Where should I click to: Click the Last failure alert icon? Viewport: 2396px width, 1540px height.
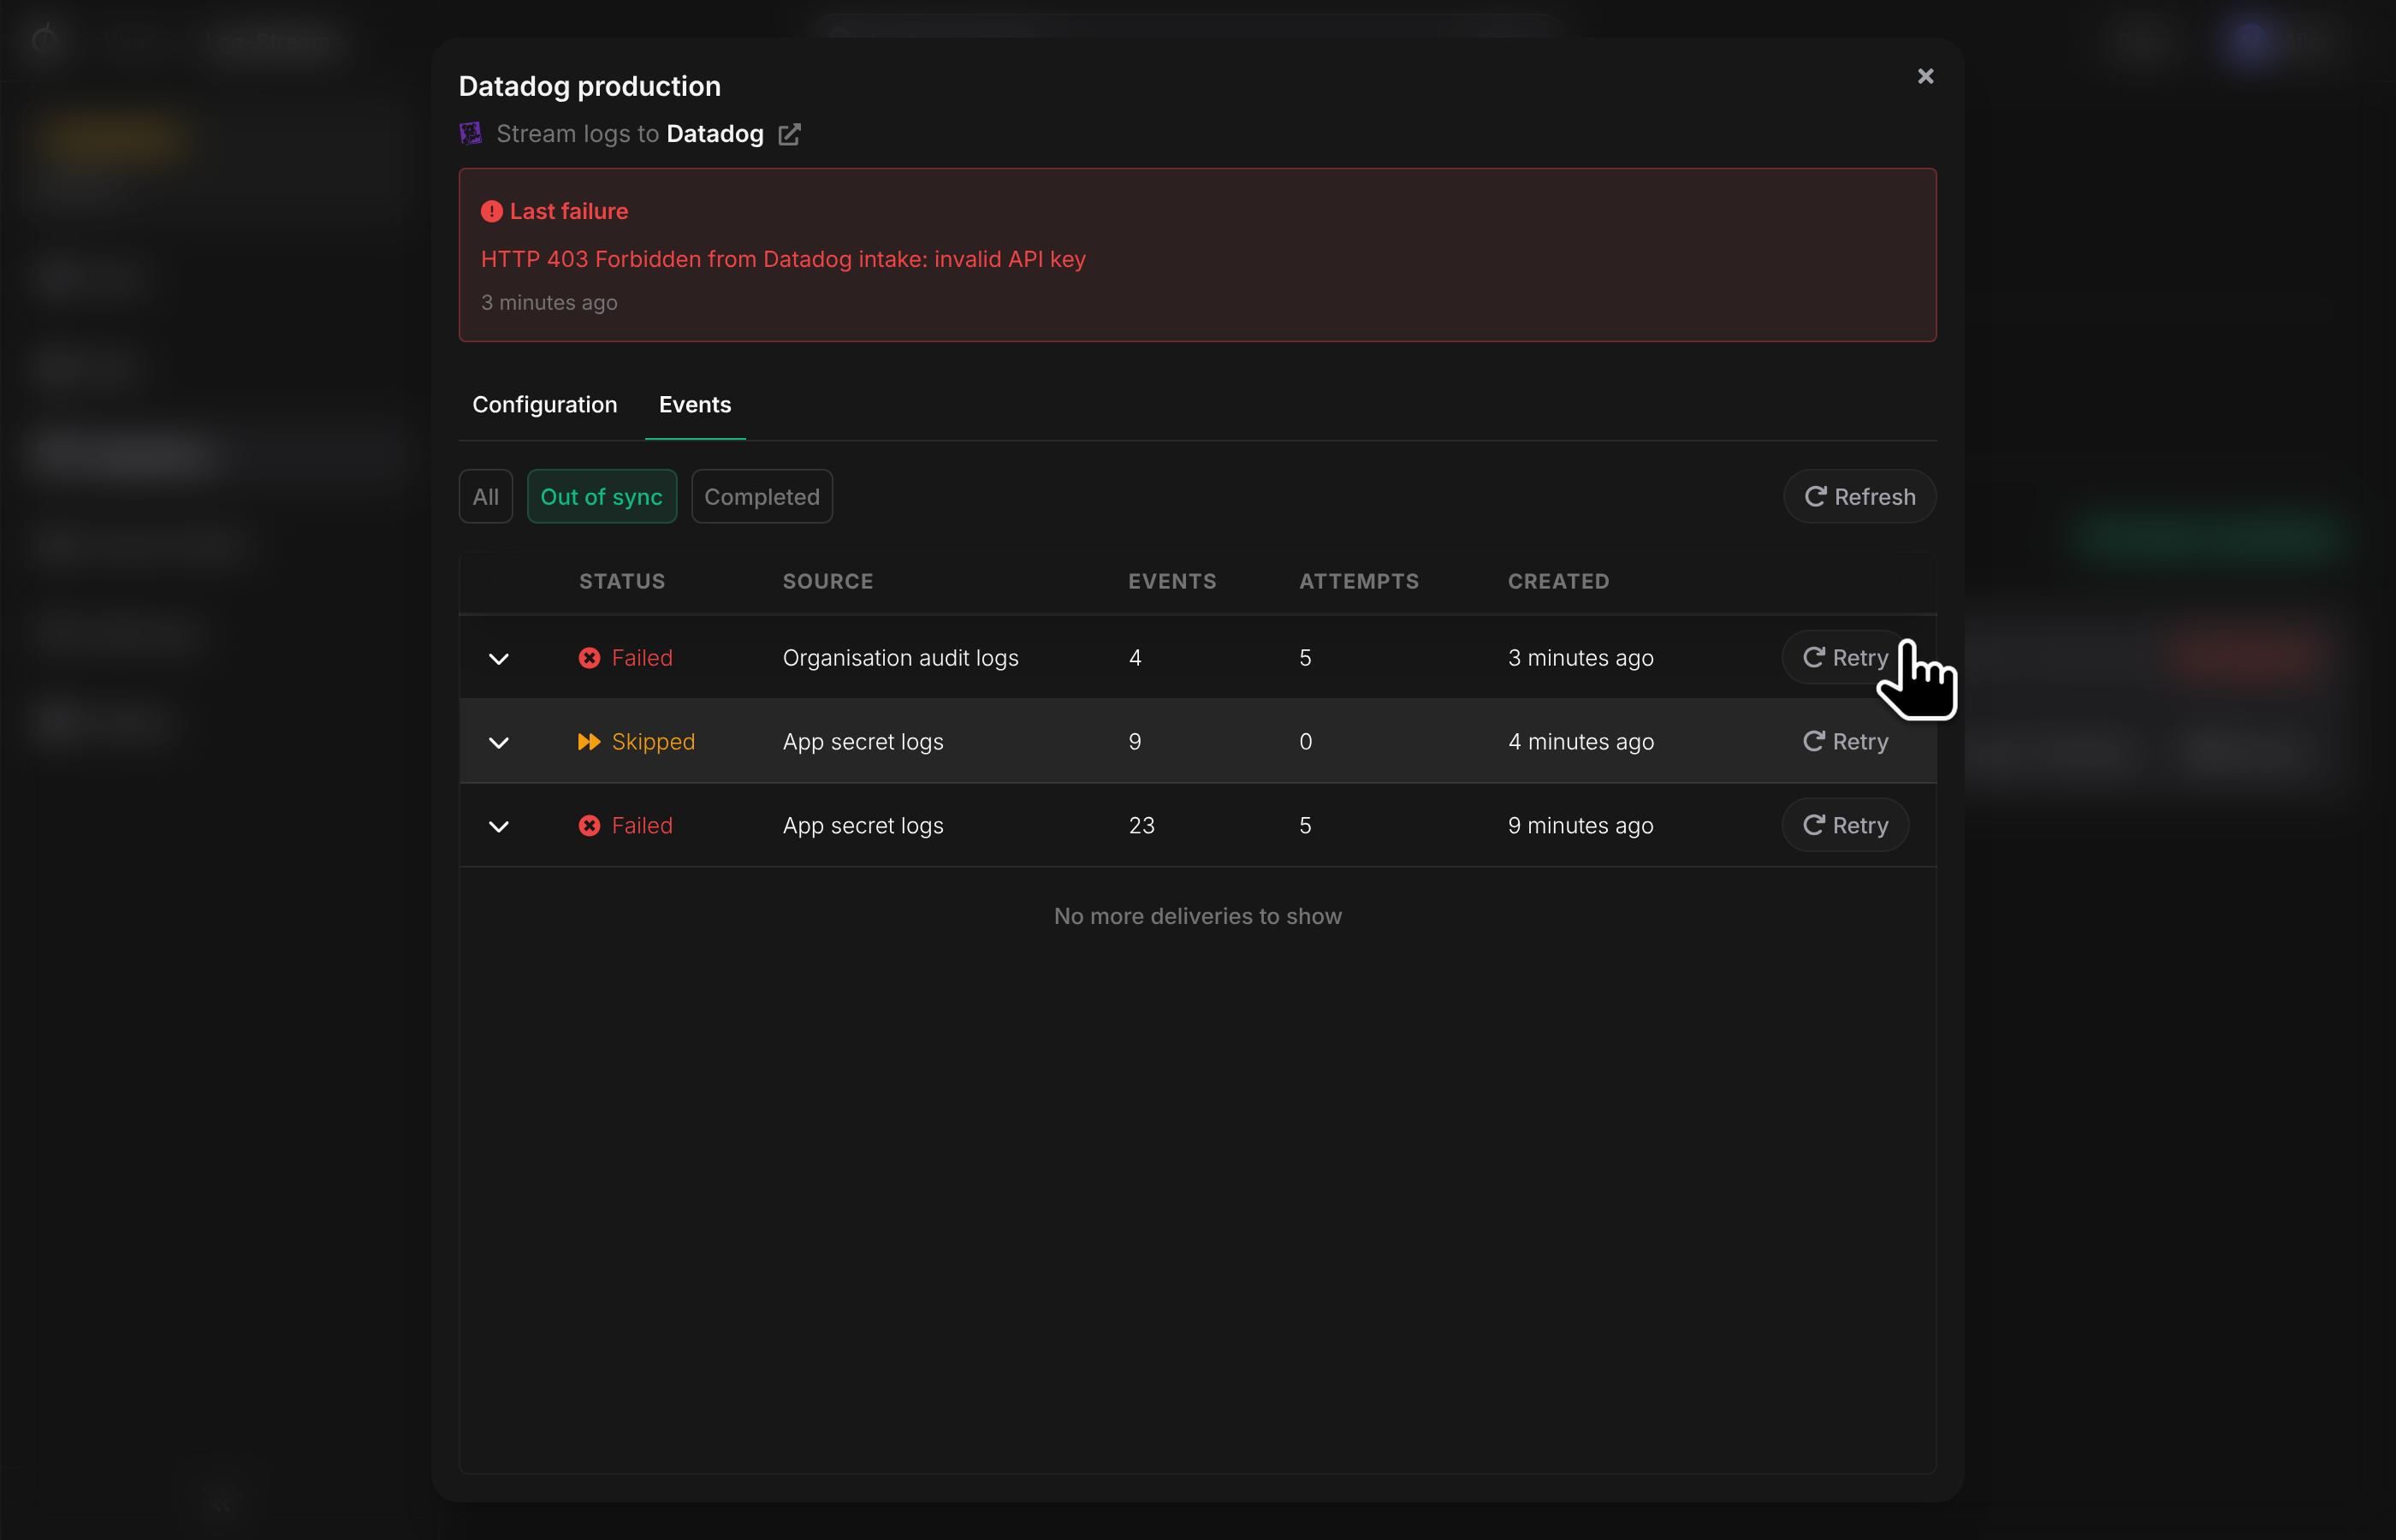(x=491, y=212)
